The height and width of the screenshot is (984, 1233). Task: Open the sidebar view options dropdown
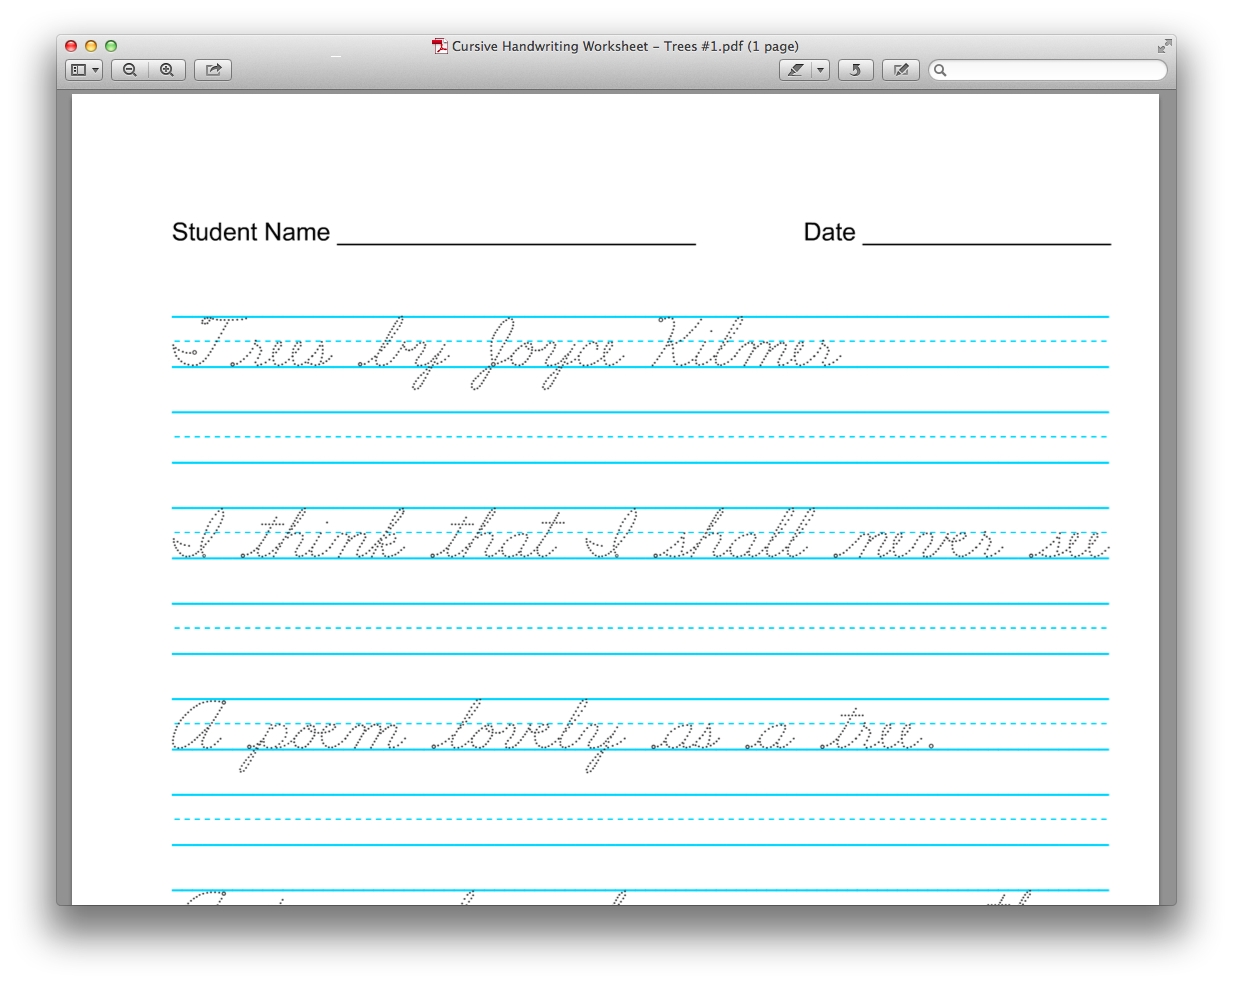tap(95, 70)
